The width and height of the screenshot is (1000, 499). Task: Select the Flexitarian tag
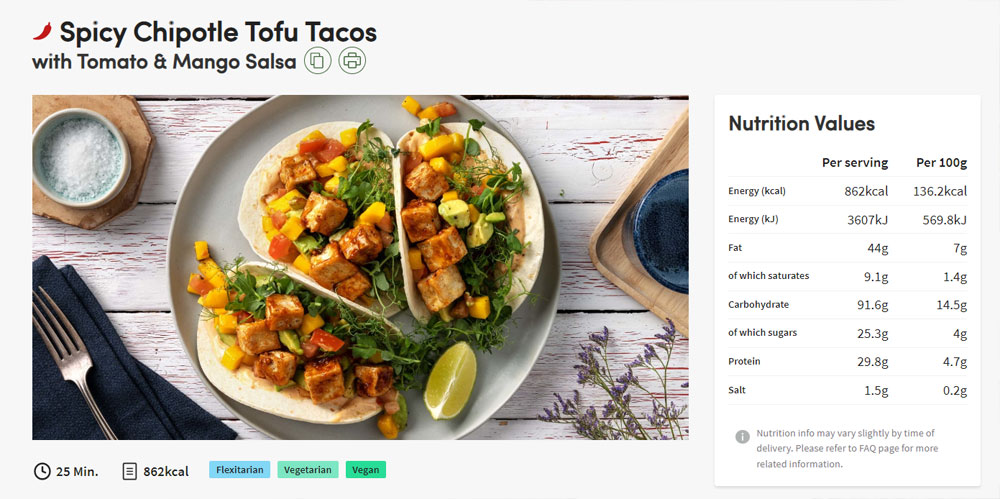click(240, 470)
